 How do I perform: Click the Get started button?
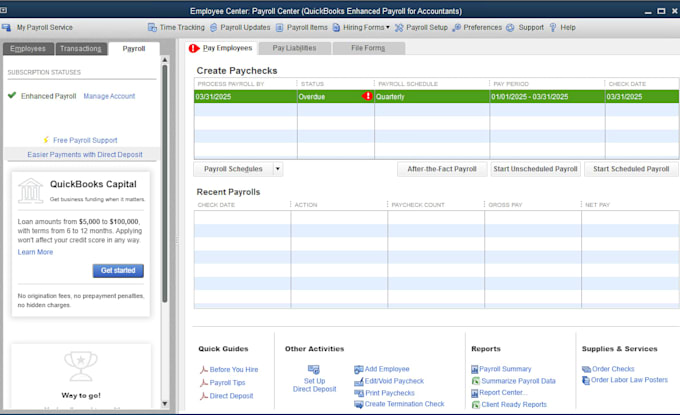click(x=118, y=271)
